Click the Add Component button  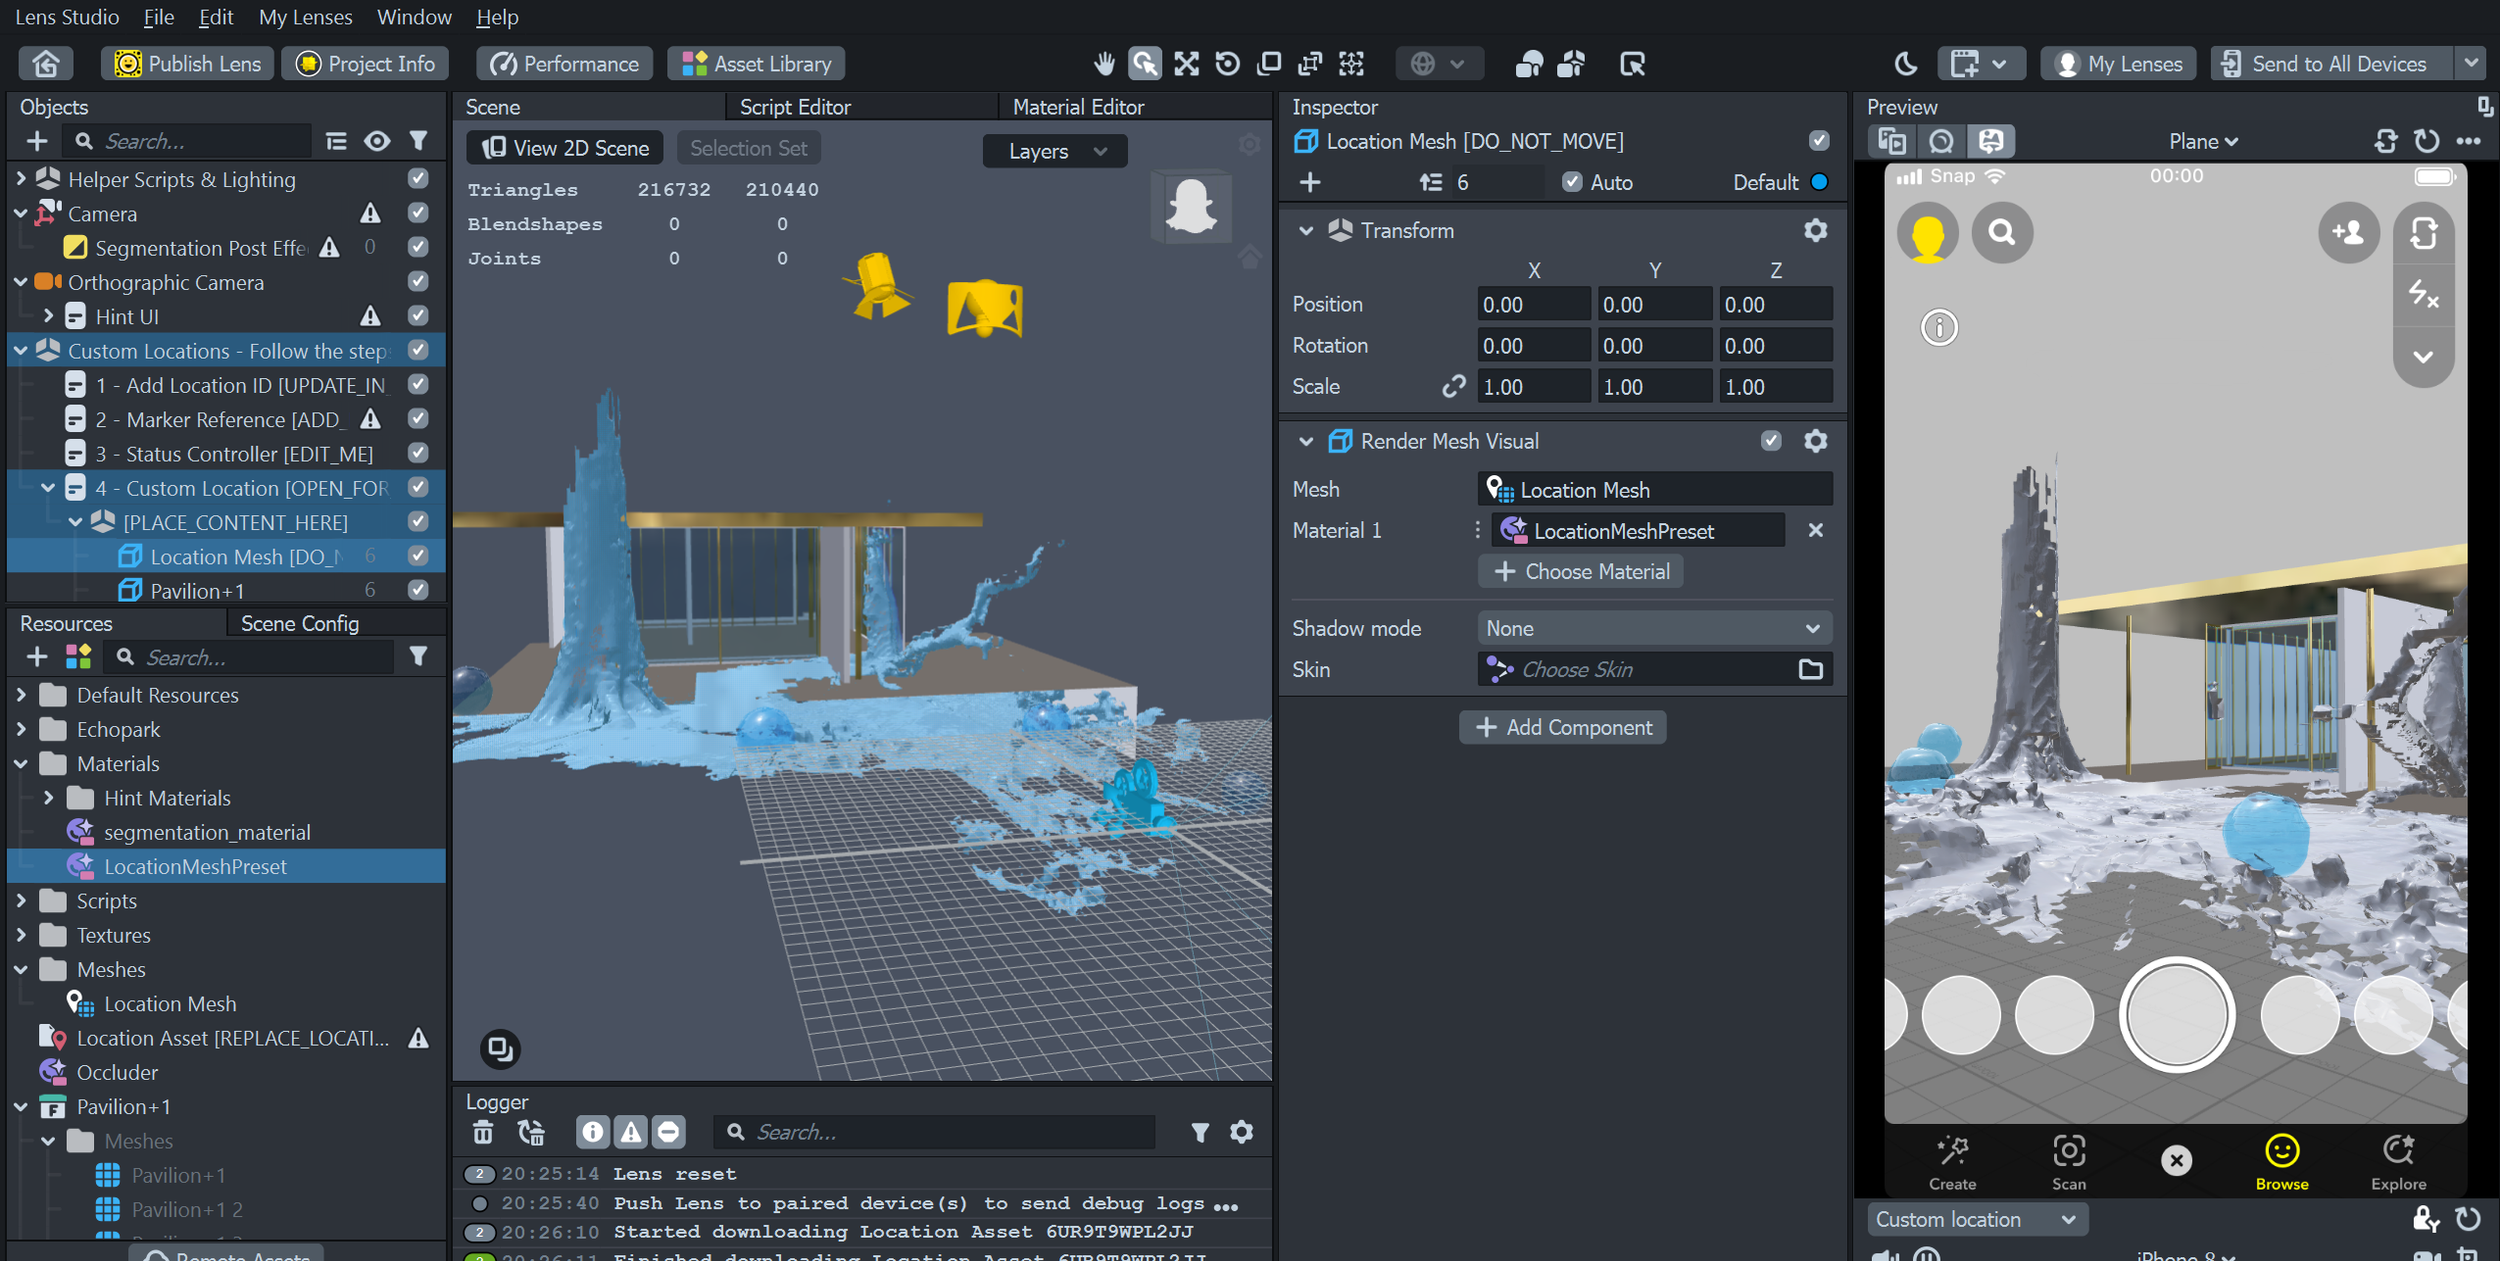coord(1562,727)
